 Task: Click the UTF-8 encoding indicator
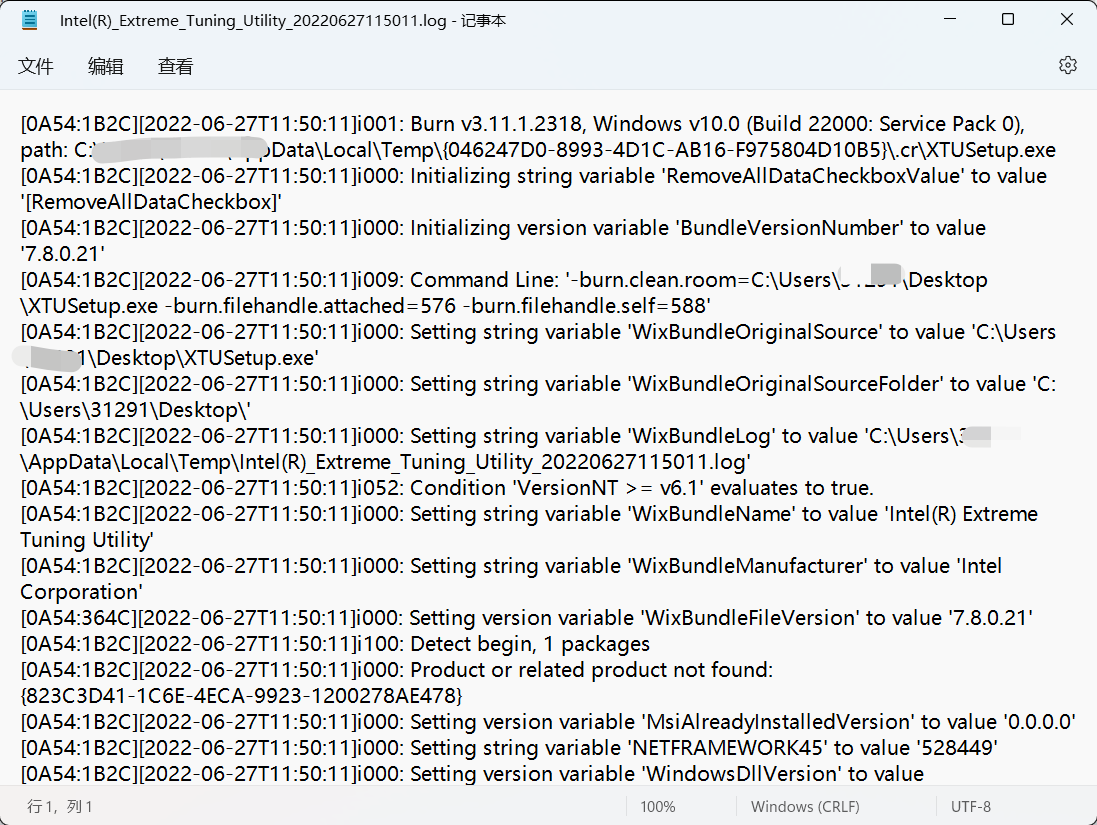[x=970, y=806]
